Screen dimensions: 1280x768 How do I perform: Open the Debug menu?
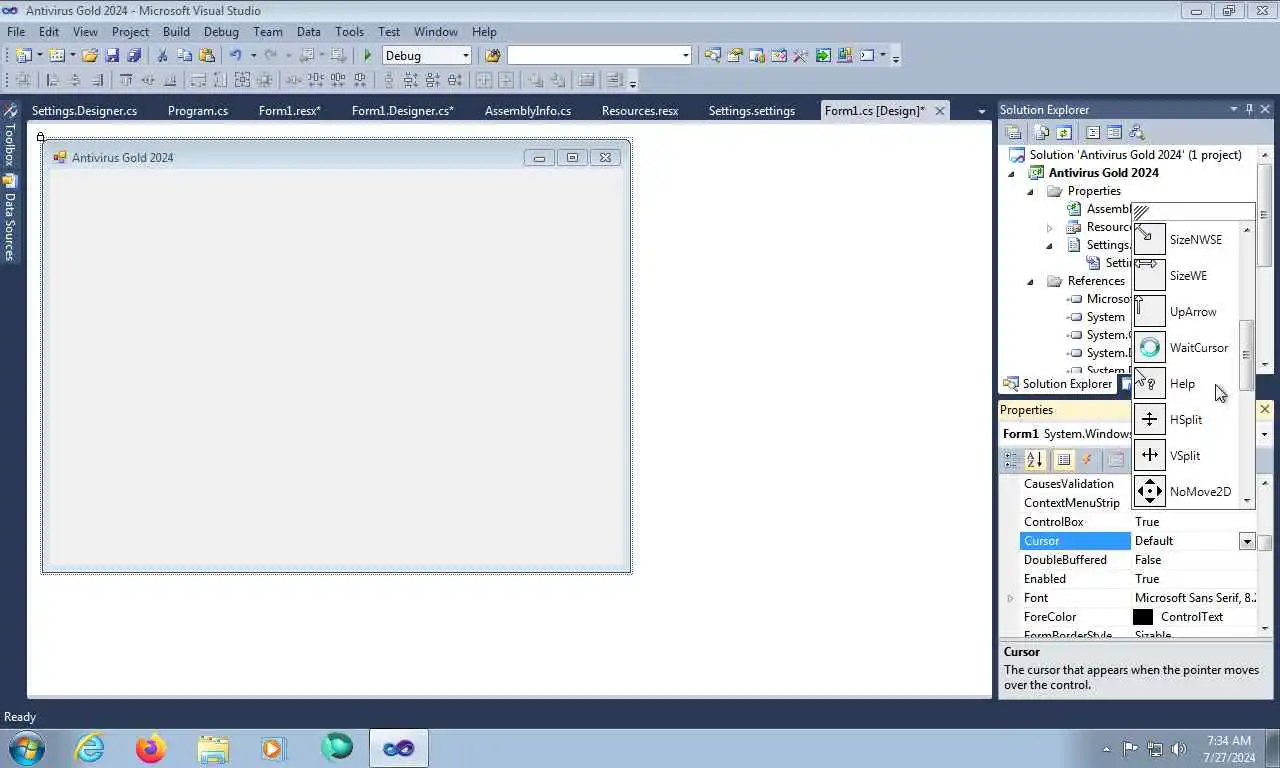tap(221, 32)
